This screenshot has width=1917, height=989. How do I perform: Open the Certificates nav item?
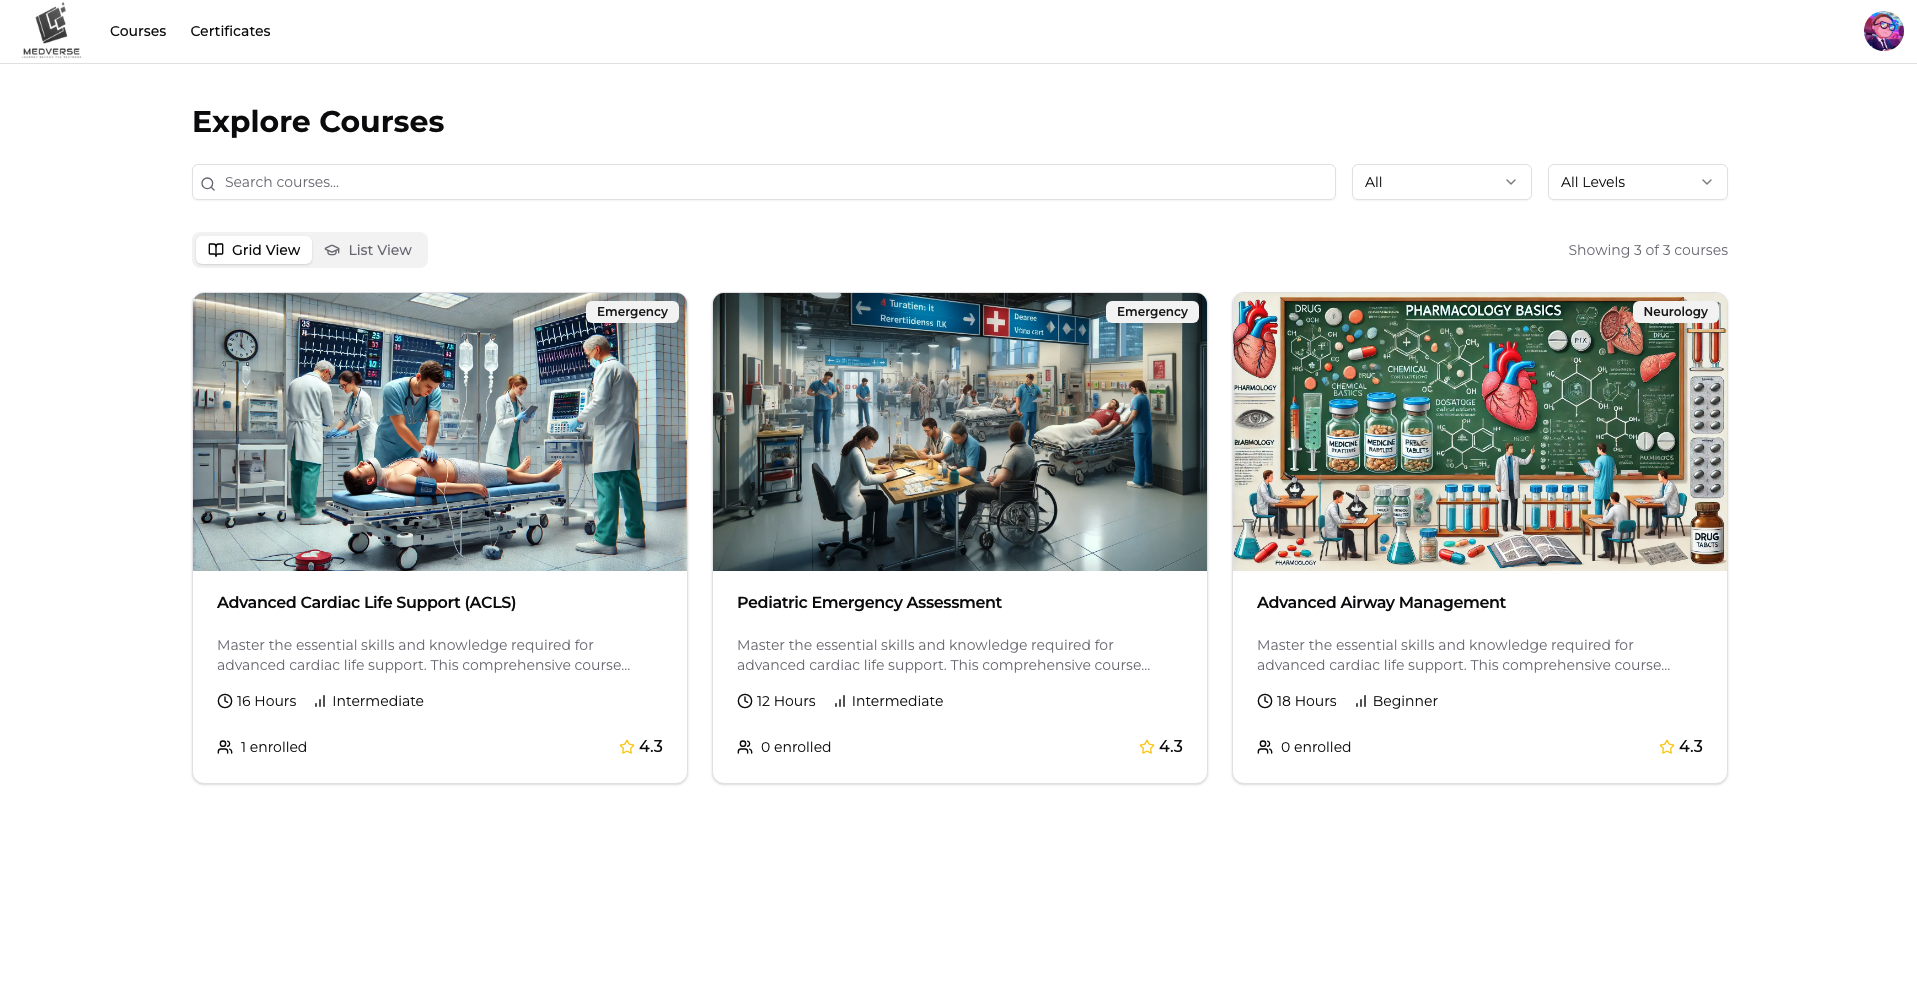[230, 31]
